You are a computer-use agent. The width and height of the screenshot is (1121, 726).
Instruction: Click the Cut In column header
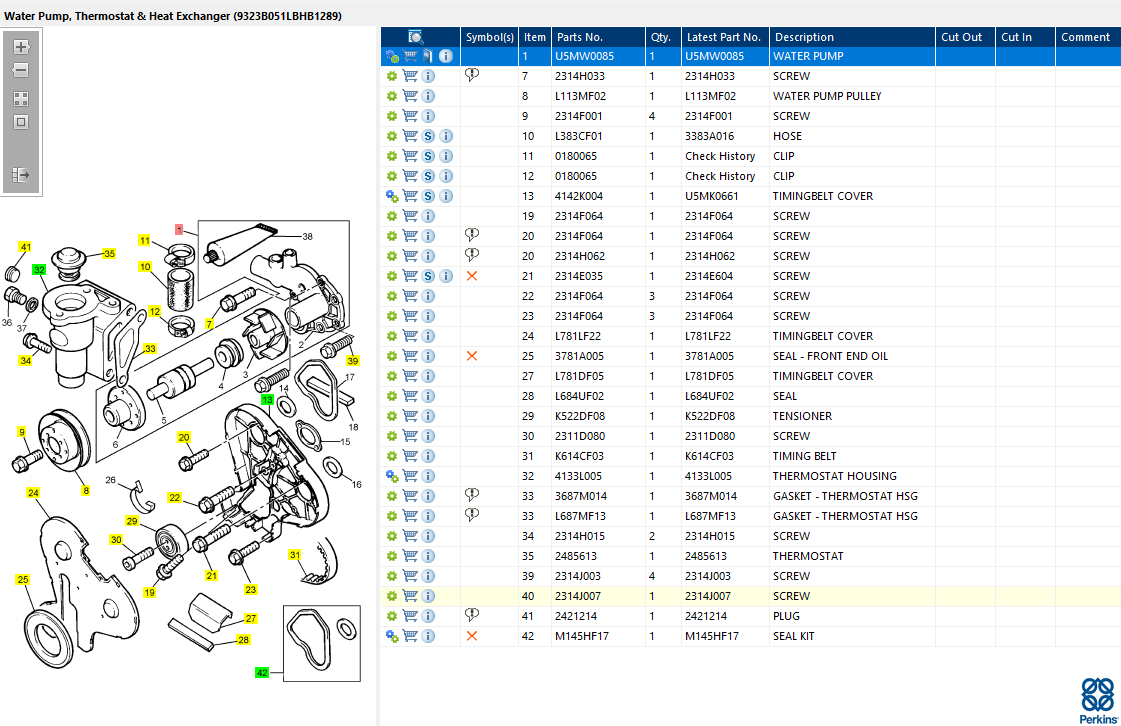(x=1025, y=37)
